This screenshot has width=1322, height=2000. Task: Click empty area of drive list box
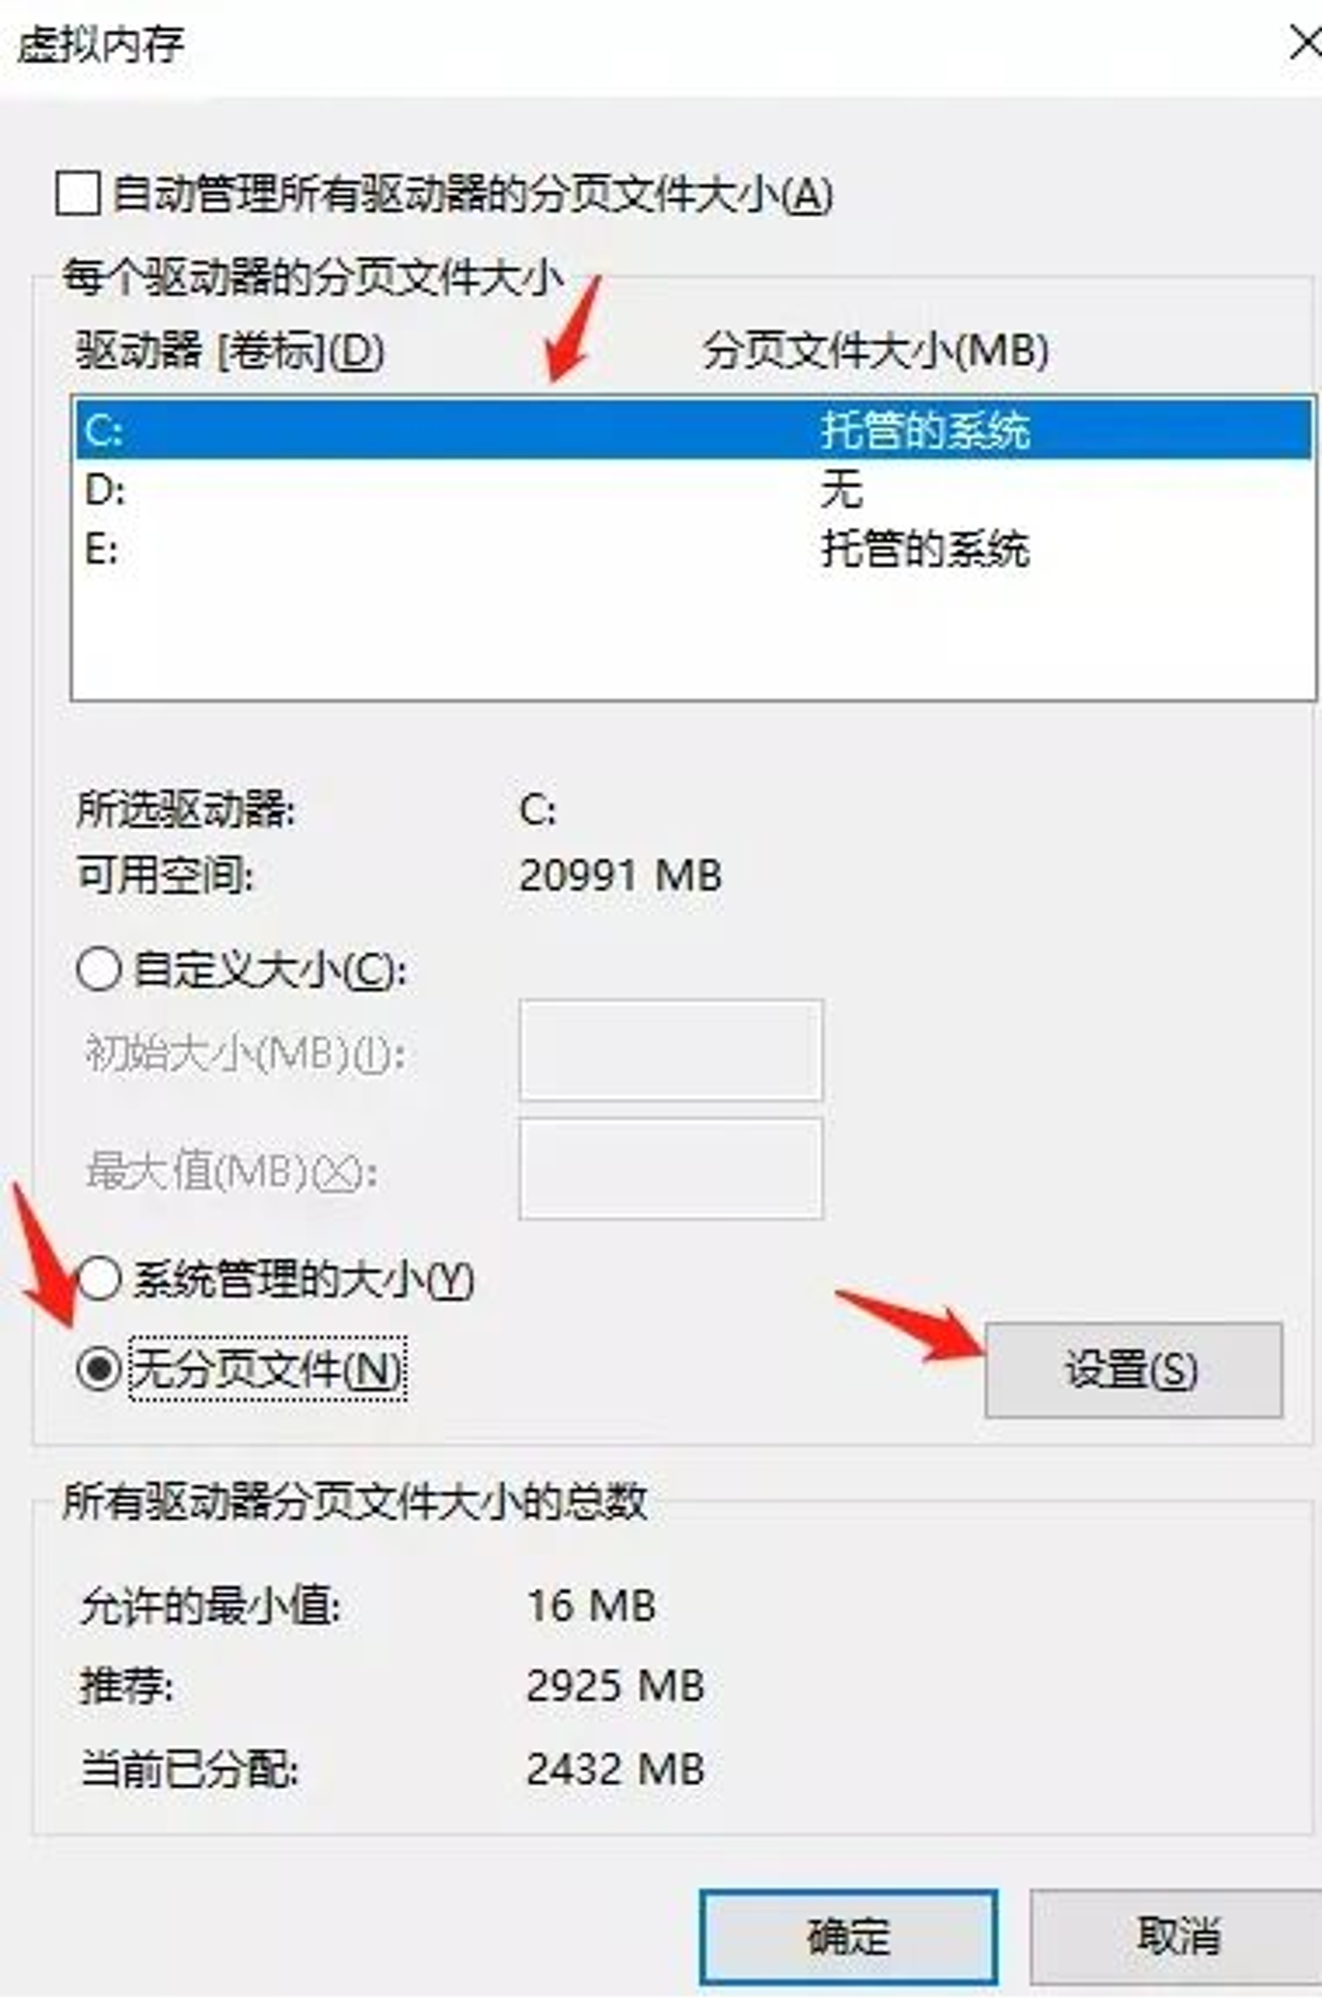(x=693, y=638)
